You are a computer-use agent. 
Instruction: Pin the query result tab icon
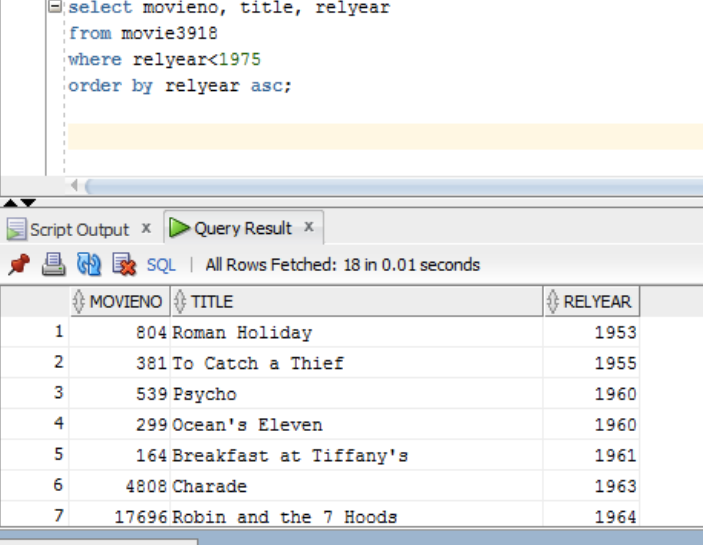point(19,264)
